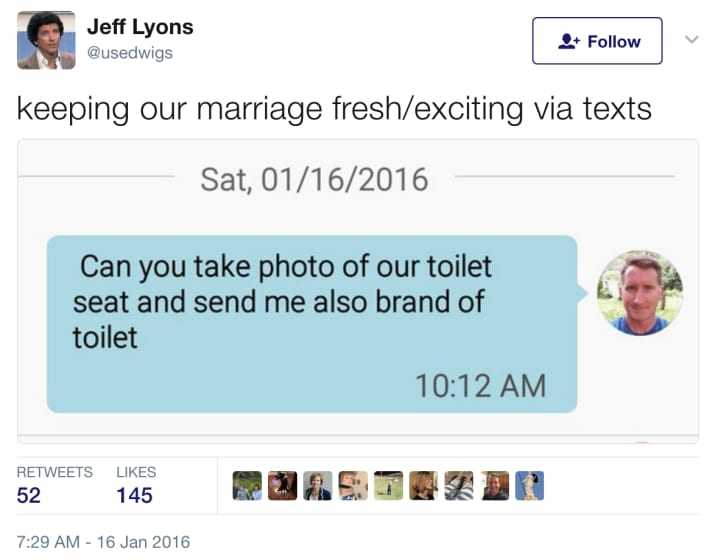Open the first liker avatar thumbnail
This screenshot has height=560, width=715.
tap(247, 486)
